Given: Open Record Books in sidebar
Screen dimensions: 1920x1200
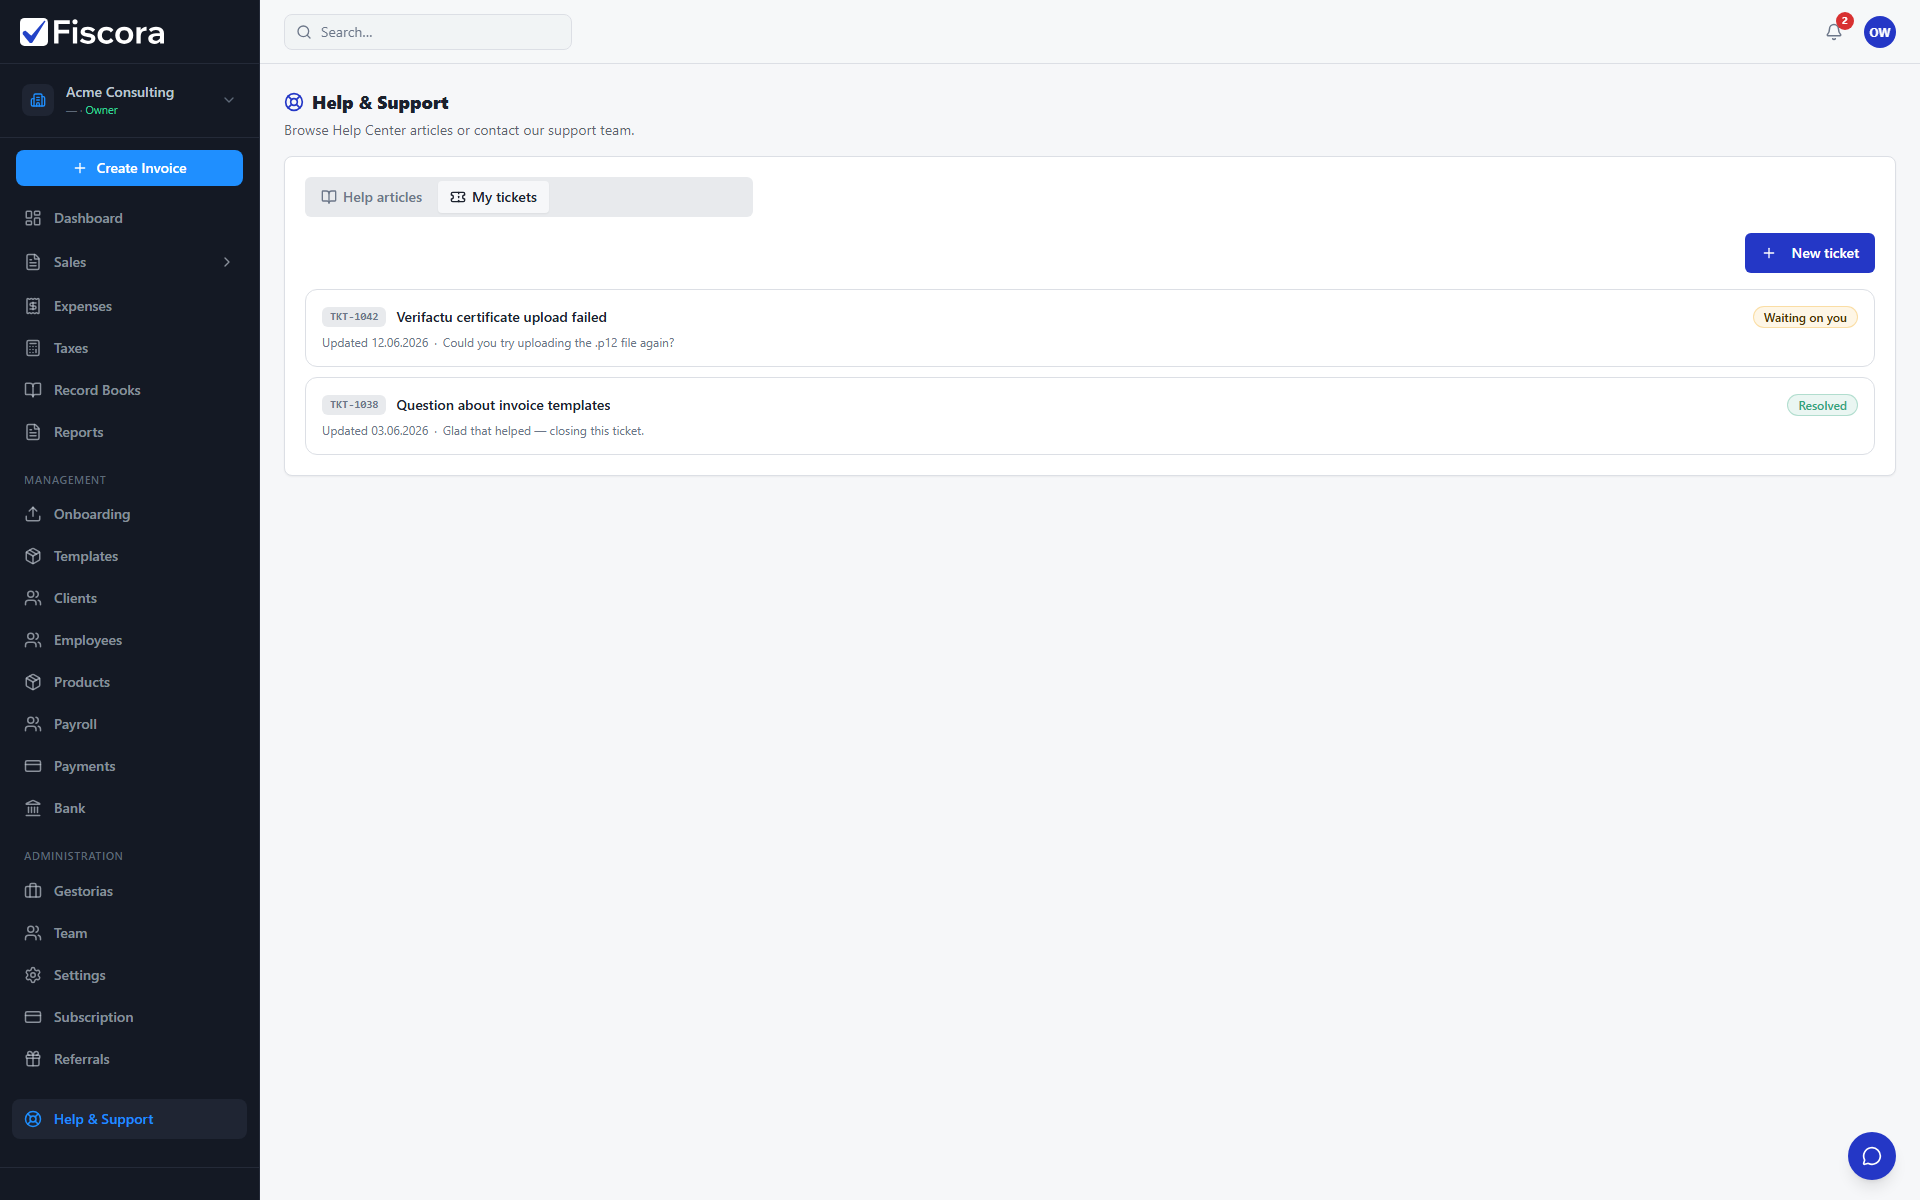Looking at the screenshot, I should point(129,390).
